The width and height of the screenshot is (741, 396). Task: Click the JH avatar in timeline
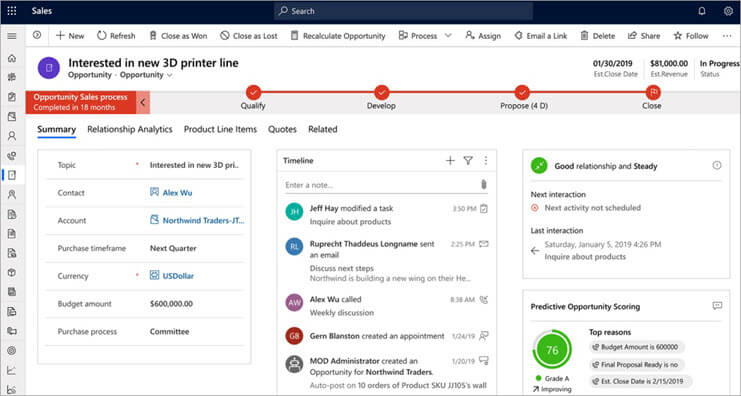click(294, 211)
